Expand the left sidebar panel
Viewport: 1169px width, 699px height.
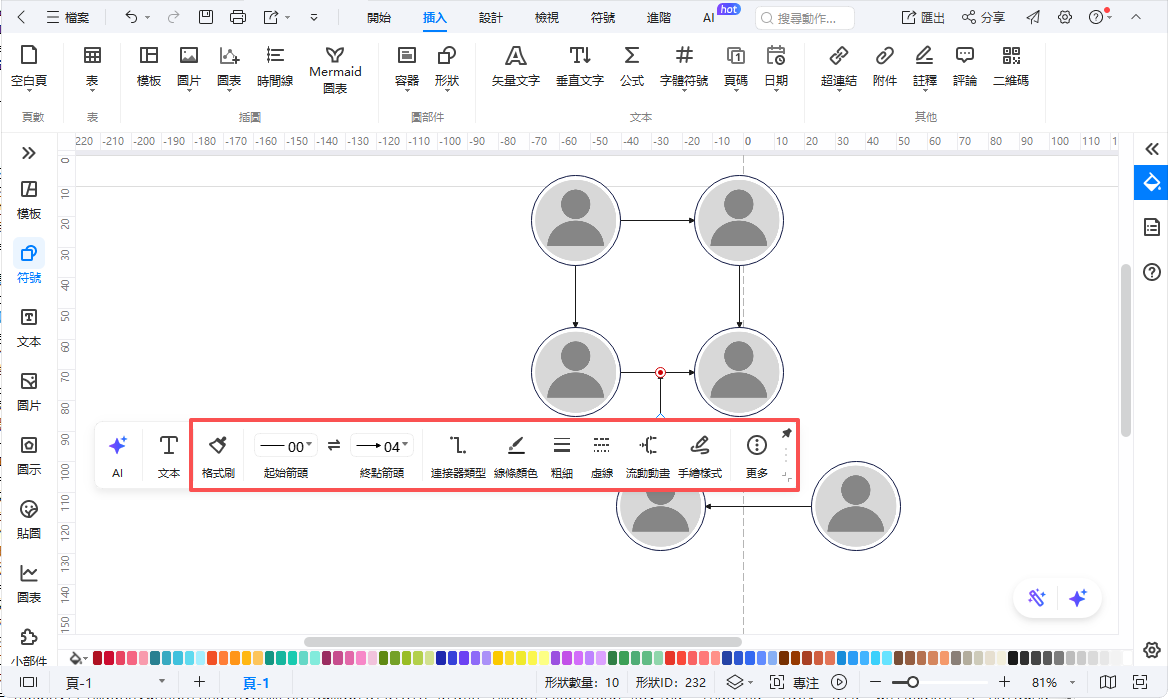tap(29, 153)
